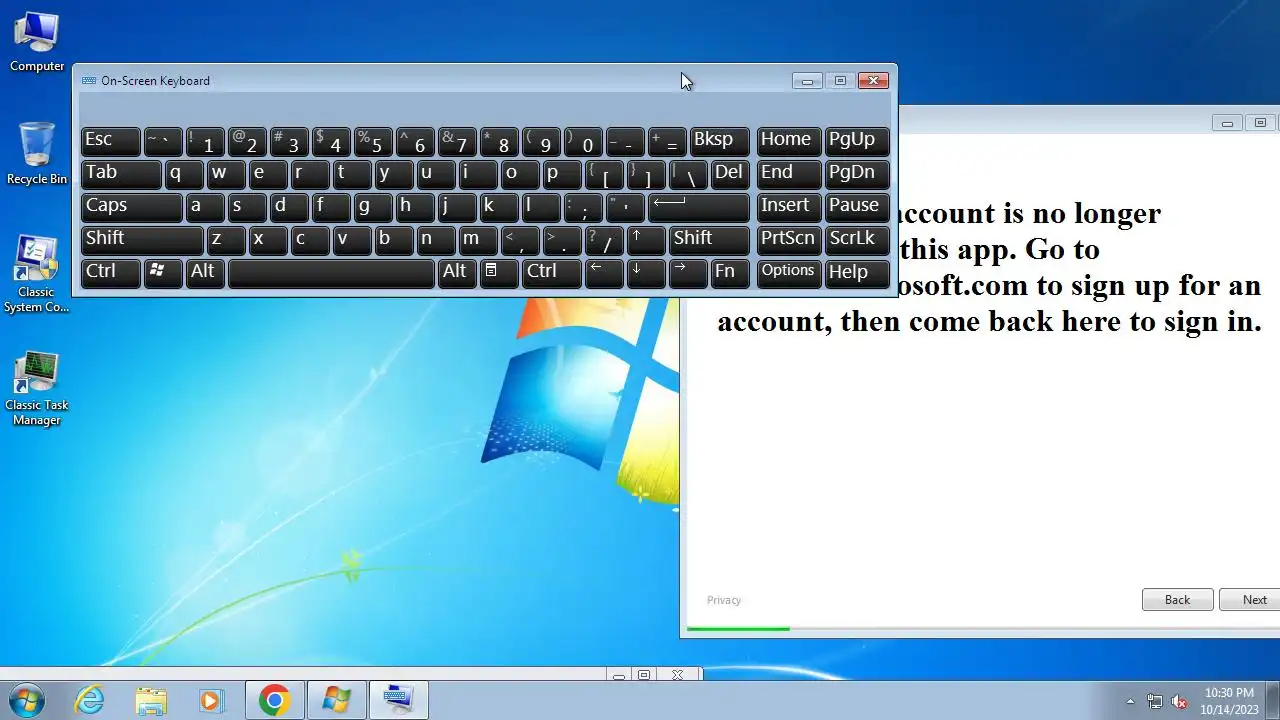
Task: Open Classic System Control desktop shortcut
Action: tap(37, 274)
